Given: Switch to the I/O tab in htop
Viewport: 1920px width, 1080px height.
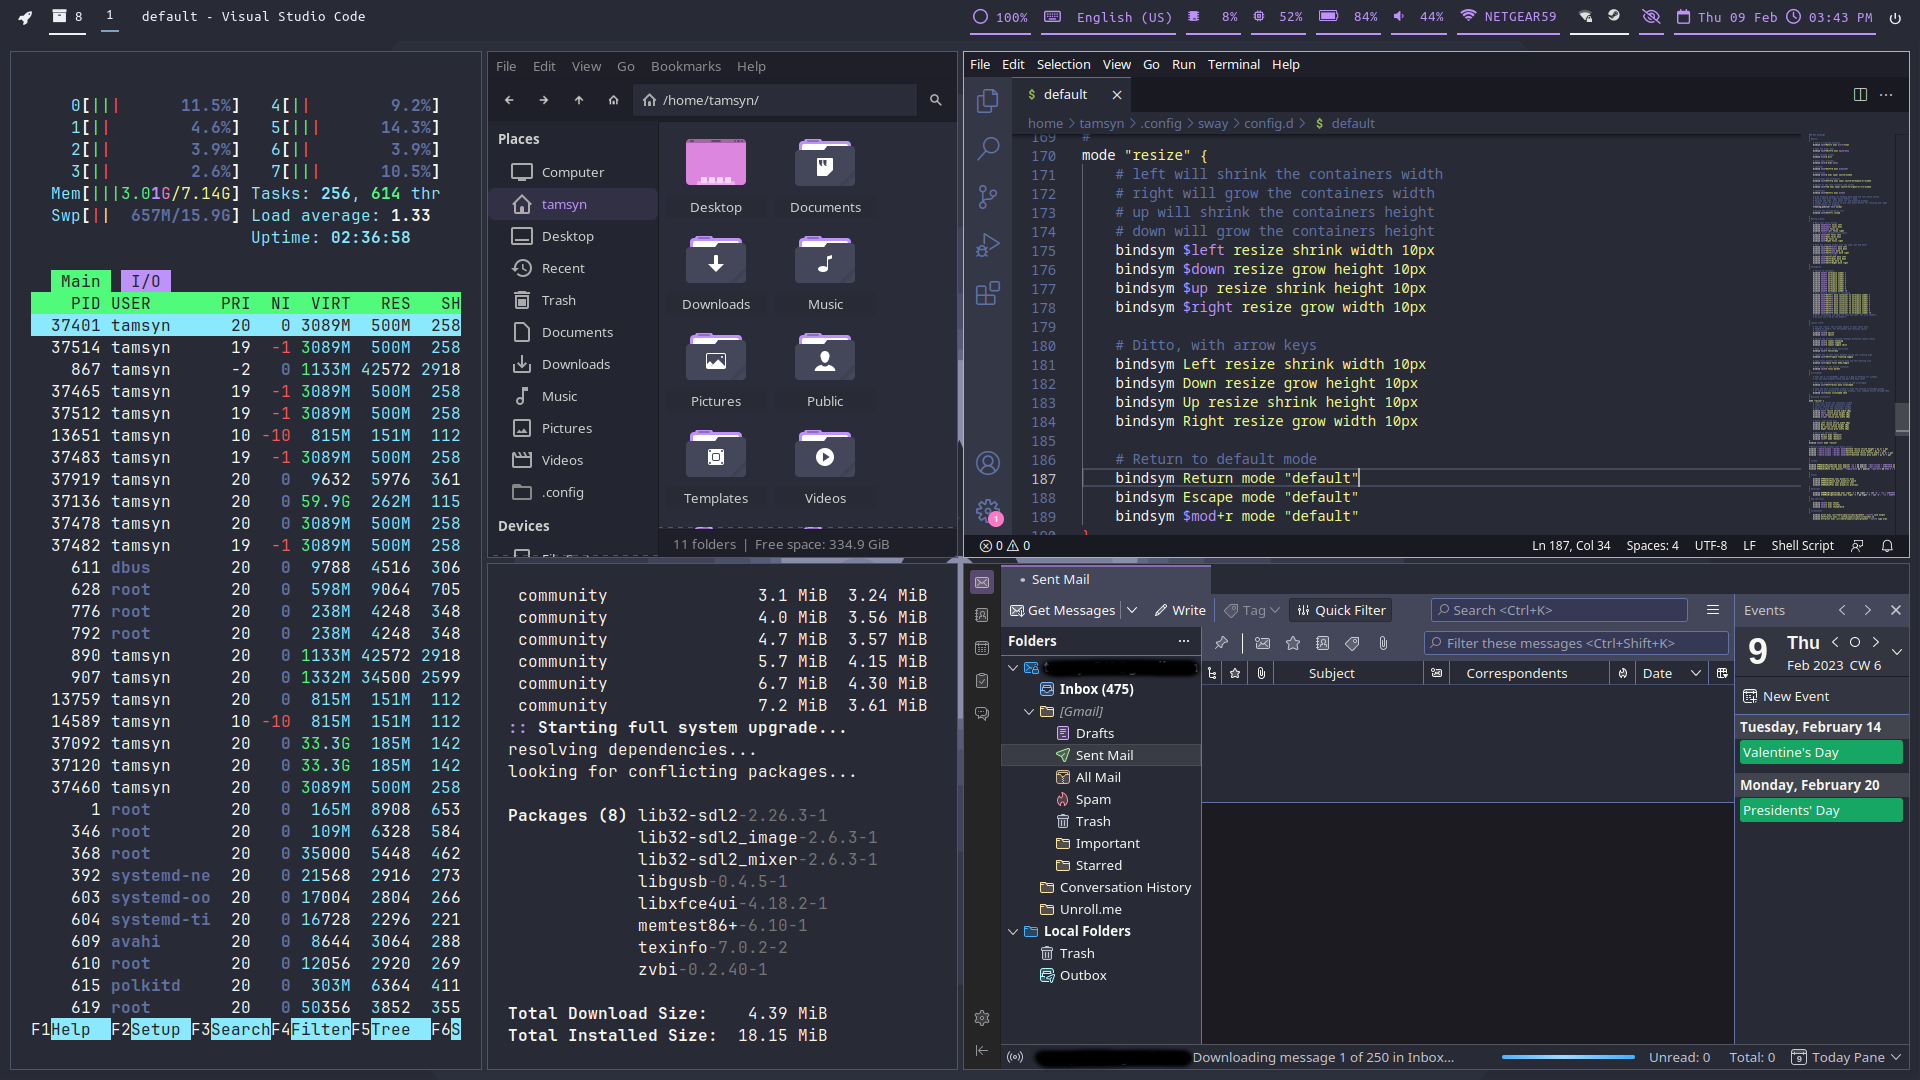Looking at the screenshot, I should (x=145, y=281).
